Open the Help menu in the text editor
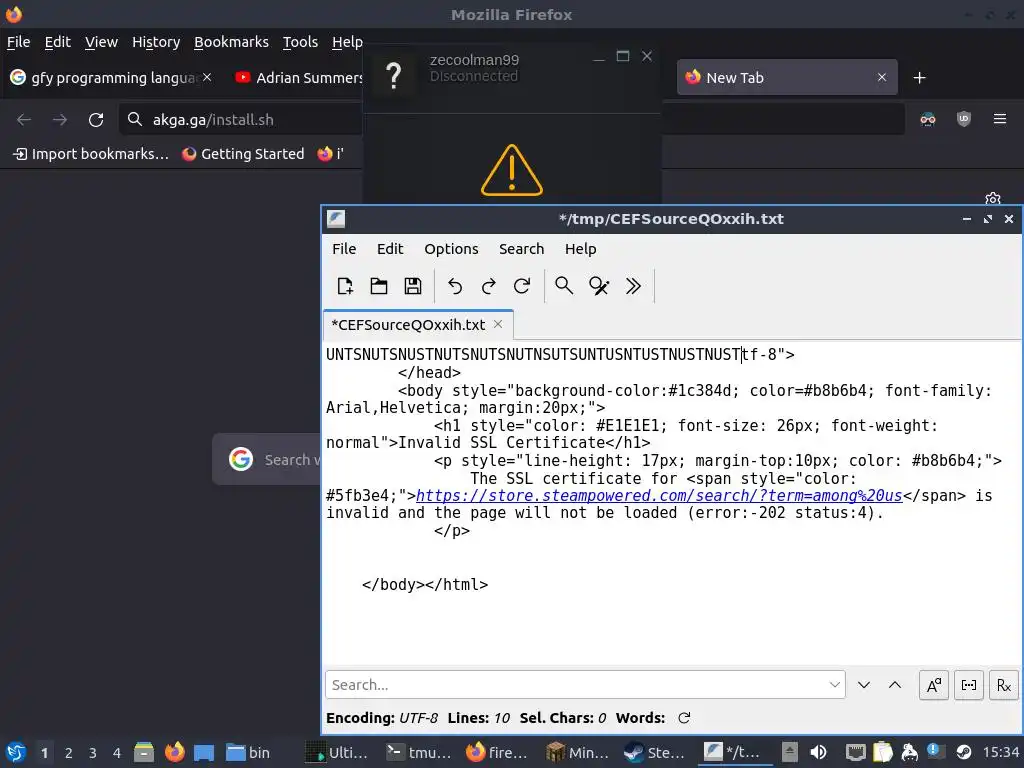Viewport: 1024px width, 768px height. tap(581, 249)
